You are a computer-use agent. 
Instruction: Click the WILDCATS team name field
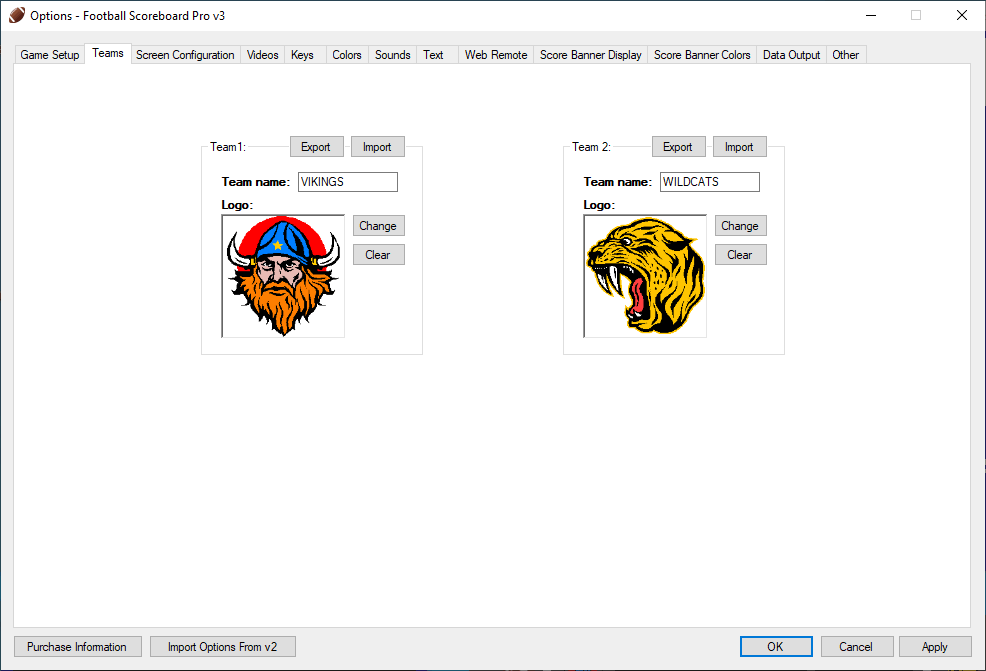[x=709, y=182]
